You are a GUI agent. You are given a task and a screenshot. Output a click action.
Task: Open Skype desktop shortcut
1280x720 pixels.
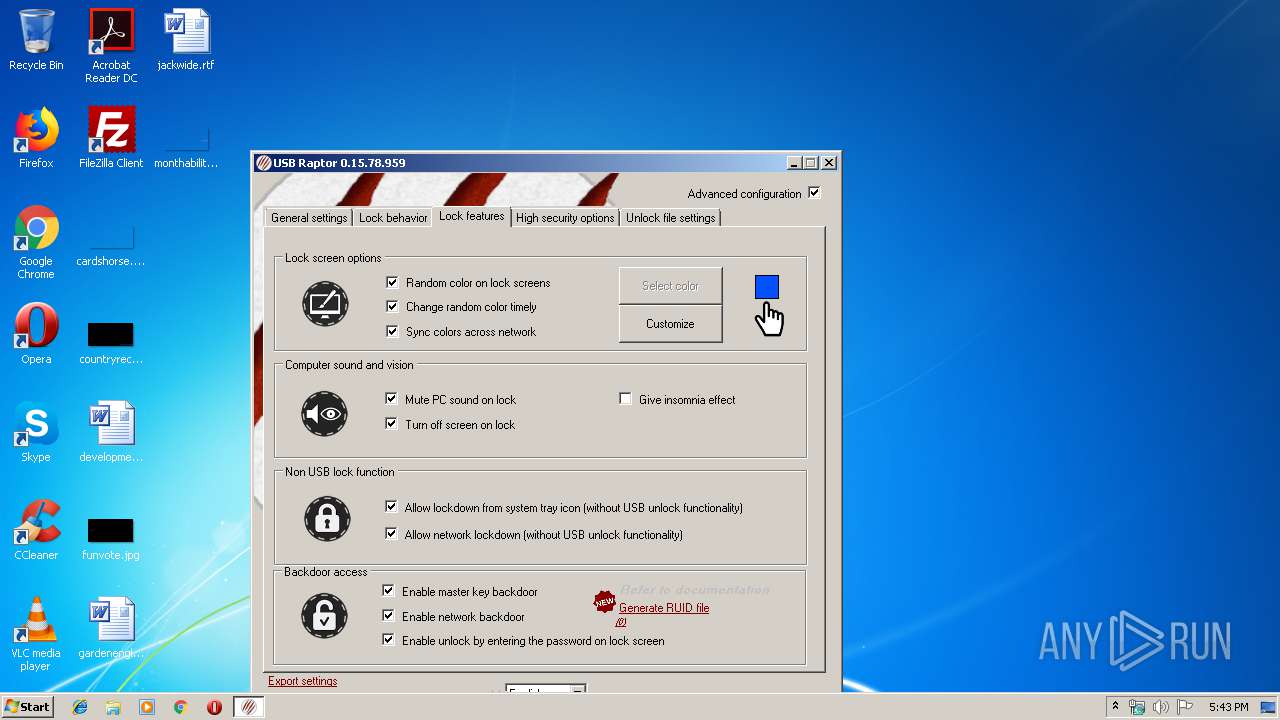[36, 432]
